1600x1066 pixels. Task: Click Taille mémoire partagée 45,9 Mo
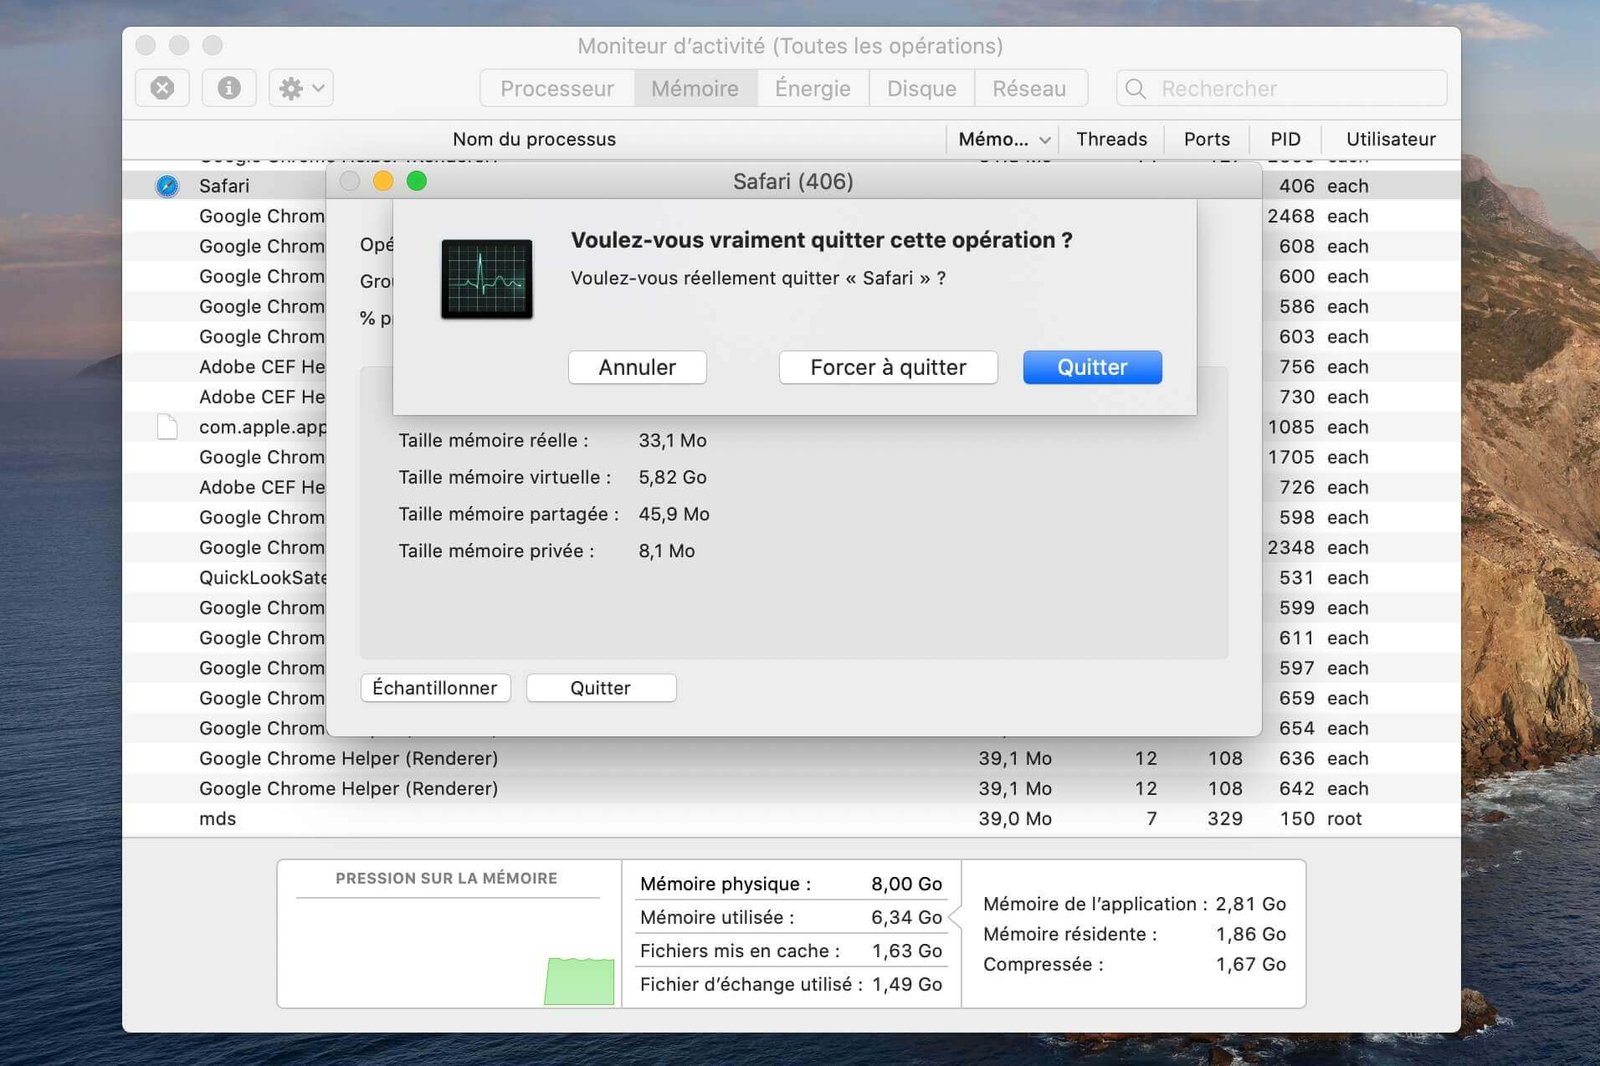click(x=554, y=515)
